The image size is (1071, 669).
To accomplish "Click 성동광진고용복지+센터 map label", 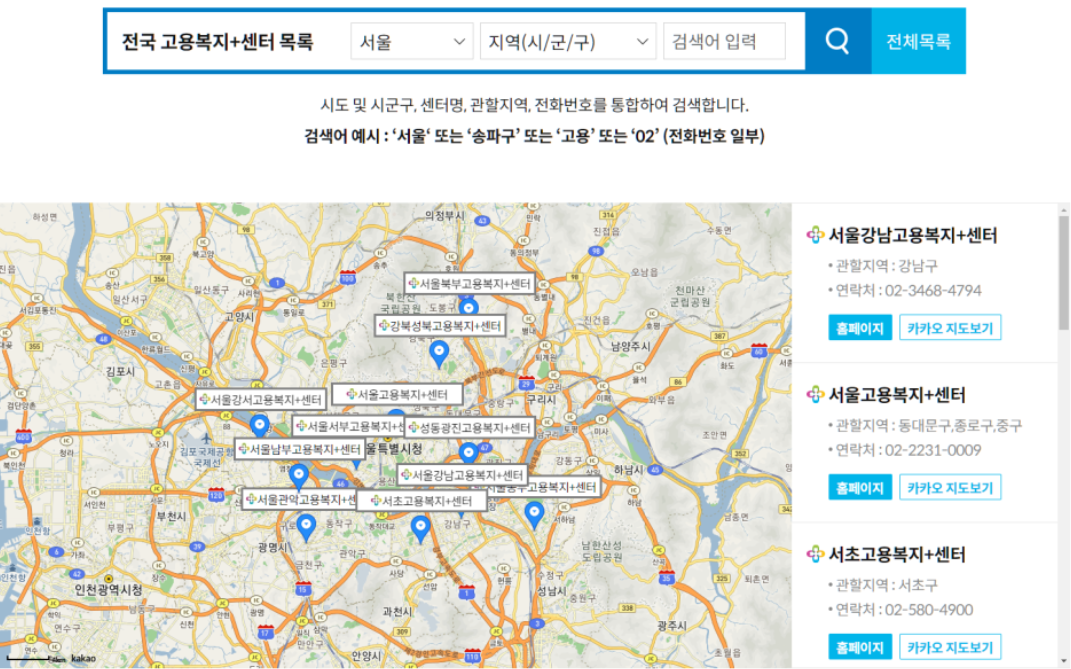I will (469, 428).
